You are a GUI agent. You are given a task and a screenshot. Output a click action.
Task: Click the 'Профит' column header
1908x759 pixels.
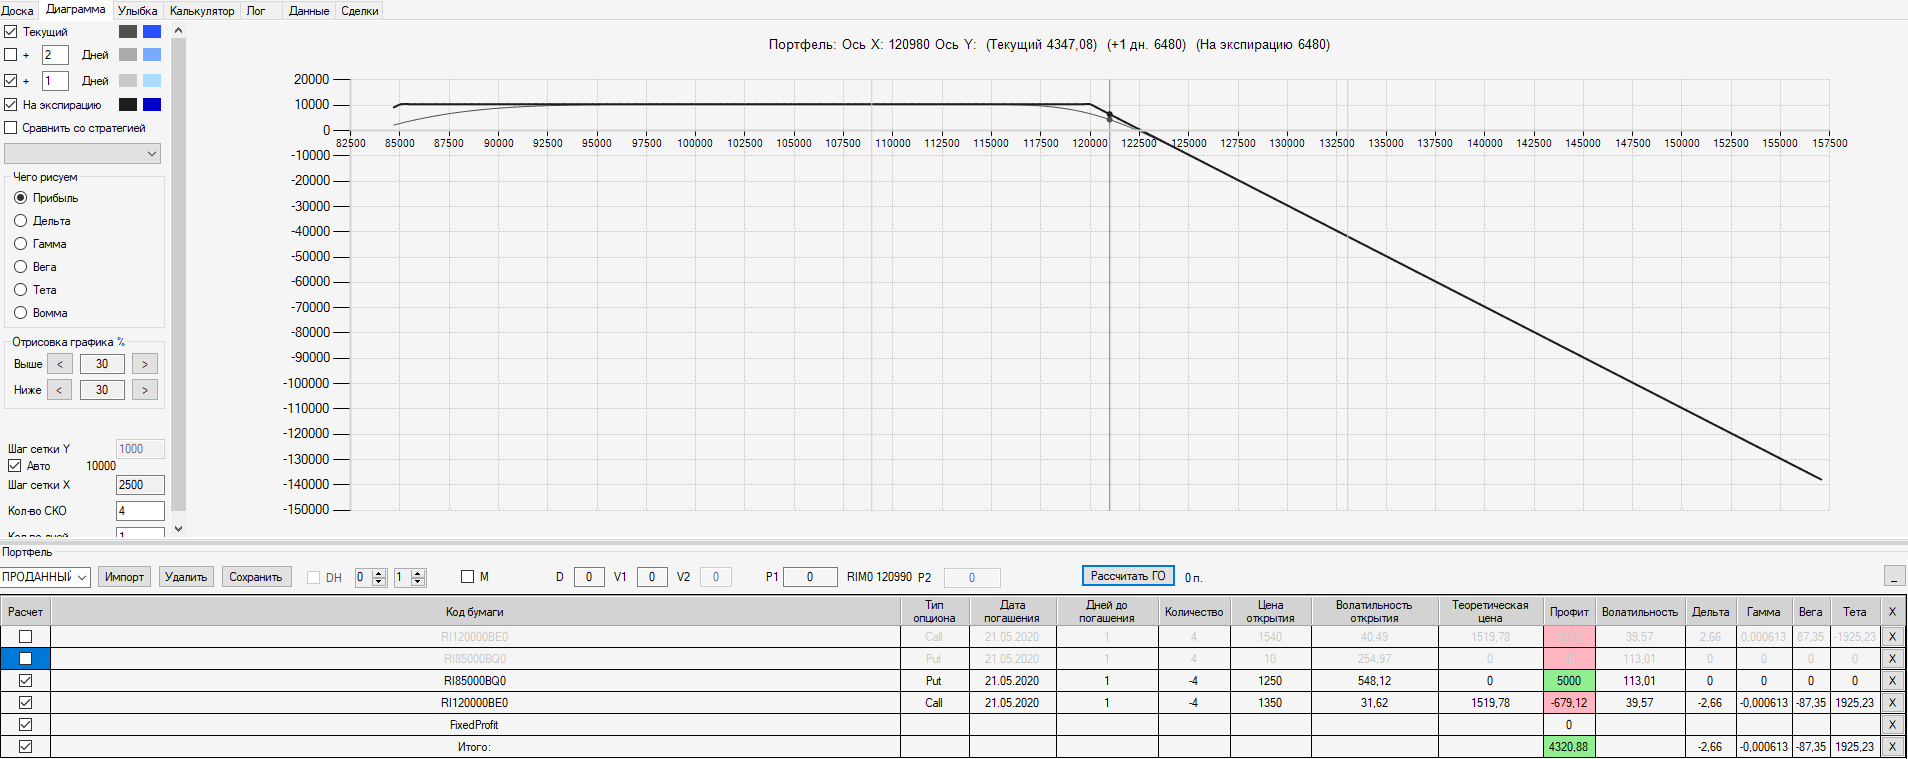[1569, 612]
